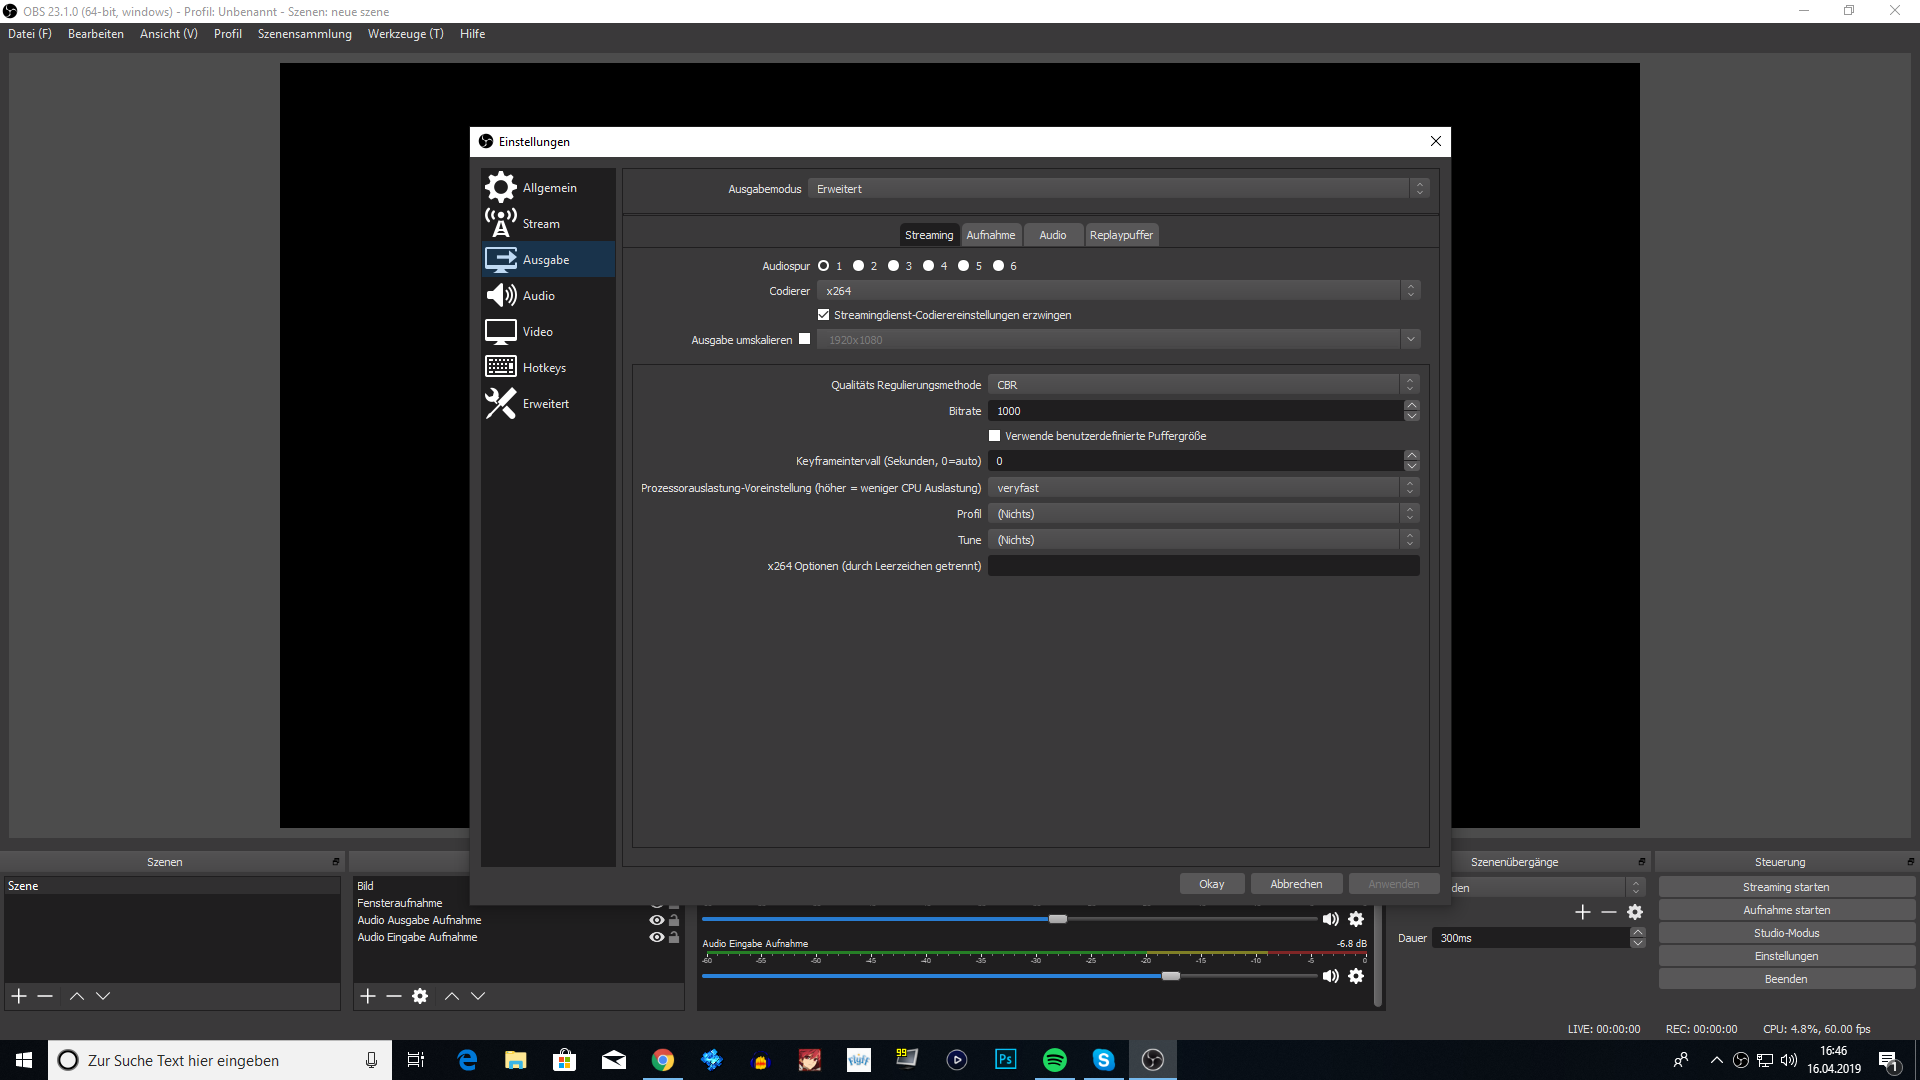
Task: Select audio track 3 radio button
Action: coord(893,266)
